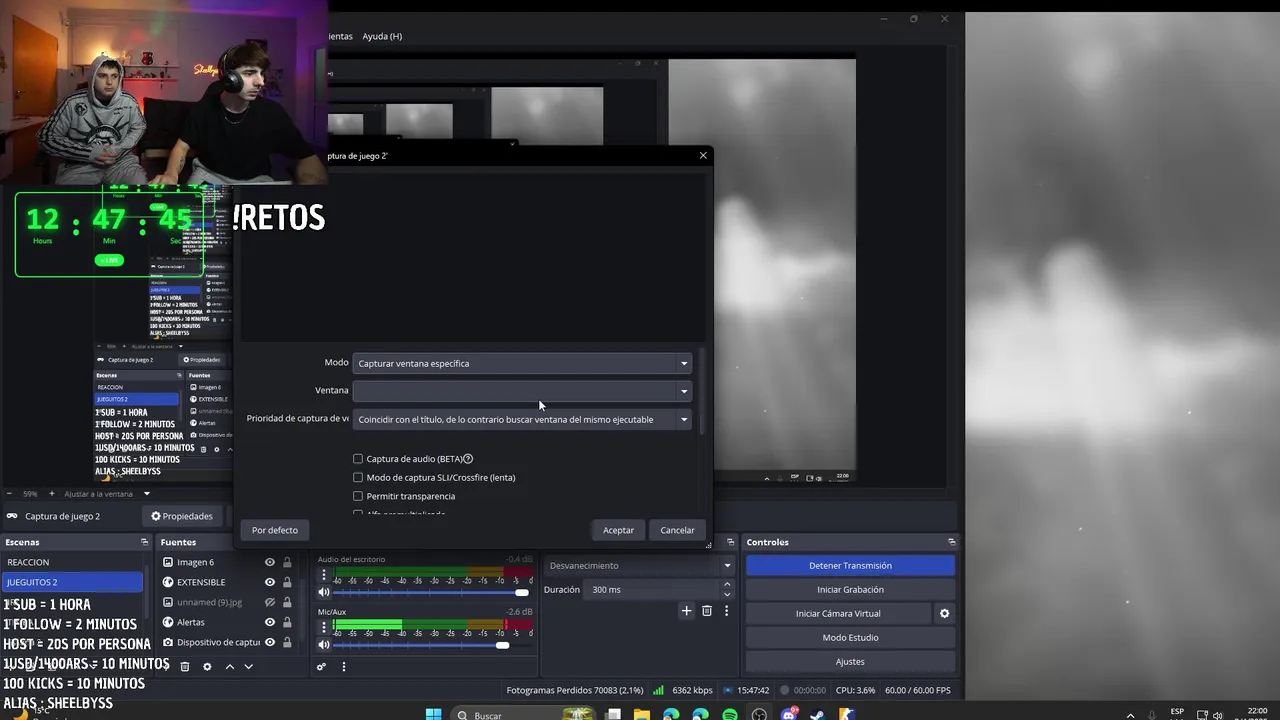Open the empty Ventana dropdown
The width and height of the screenshot is (1280, 720).
[522, 391]
